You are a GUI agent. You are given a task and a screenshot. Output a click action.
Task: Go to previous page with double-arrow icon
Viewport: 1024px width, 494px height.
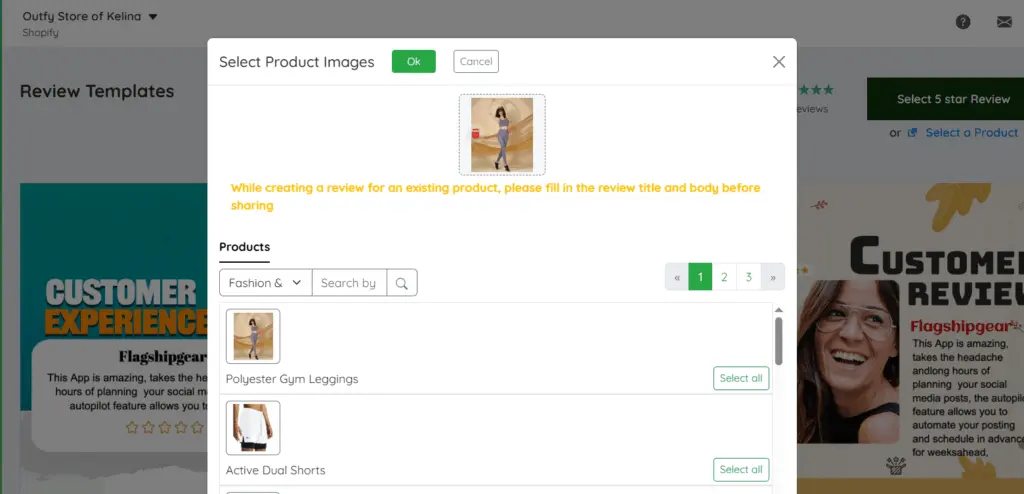click(x=677, y=277)
